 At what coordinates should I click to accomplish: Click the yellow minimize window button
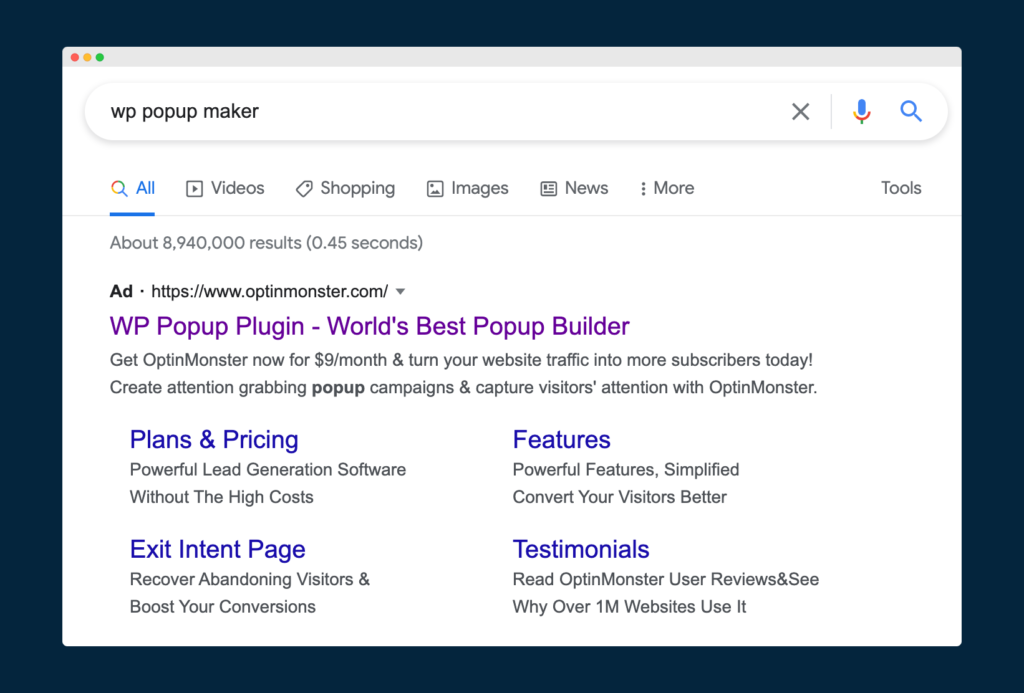[x=88, y=57]
